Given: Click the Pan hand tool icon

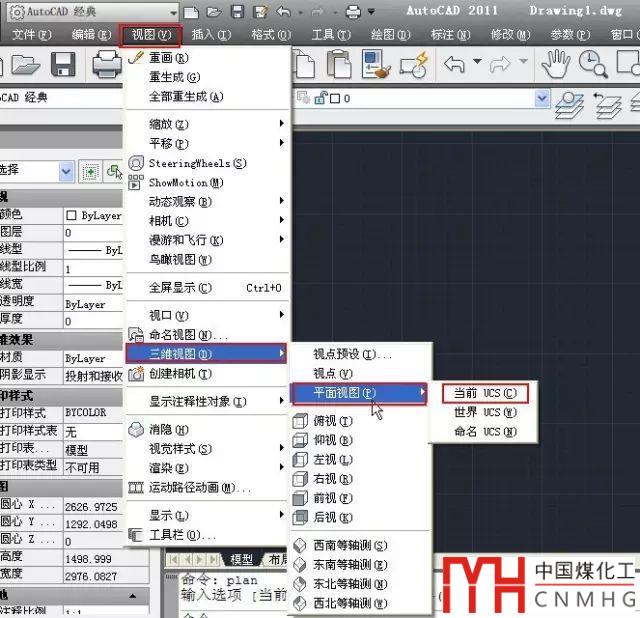Looking at the screenshot, I should point(555,66).
